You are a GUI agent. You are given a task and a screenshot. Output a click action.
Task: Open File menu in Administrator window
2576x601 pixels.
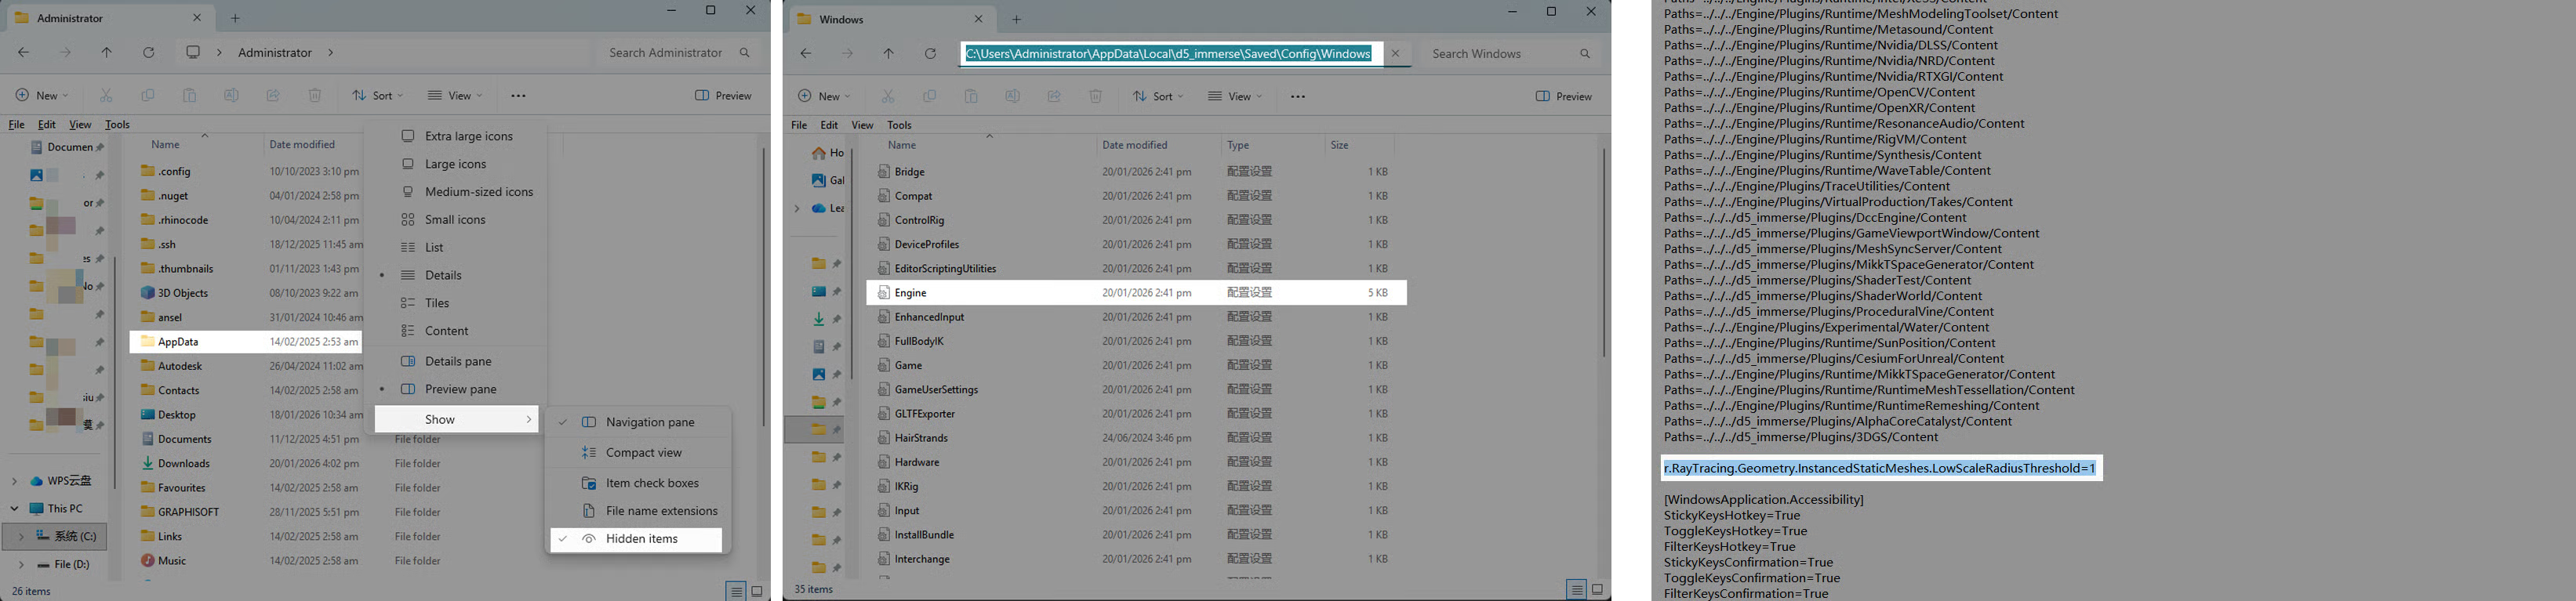point(16,125)
